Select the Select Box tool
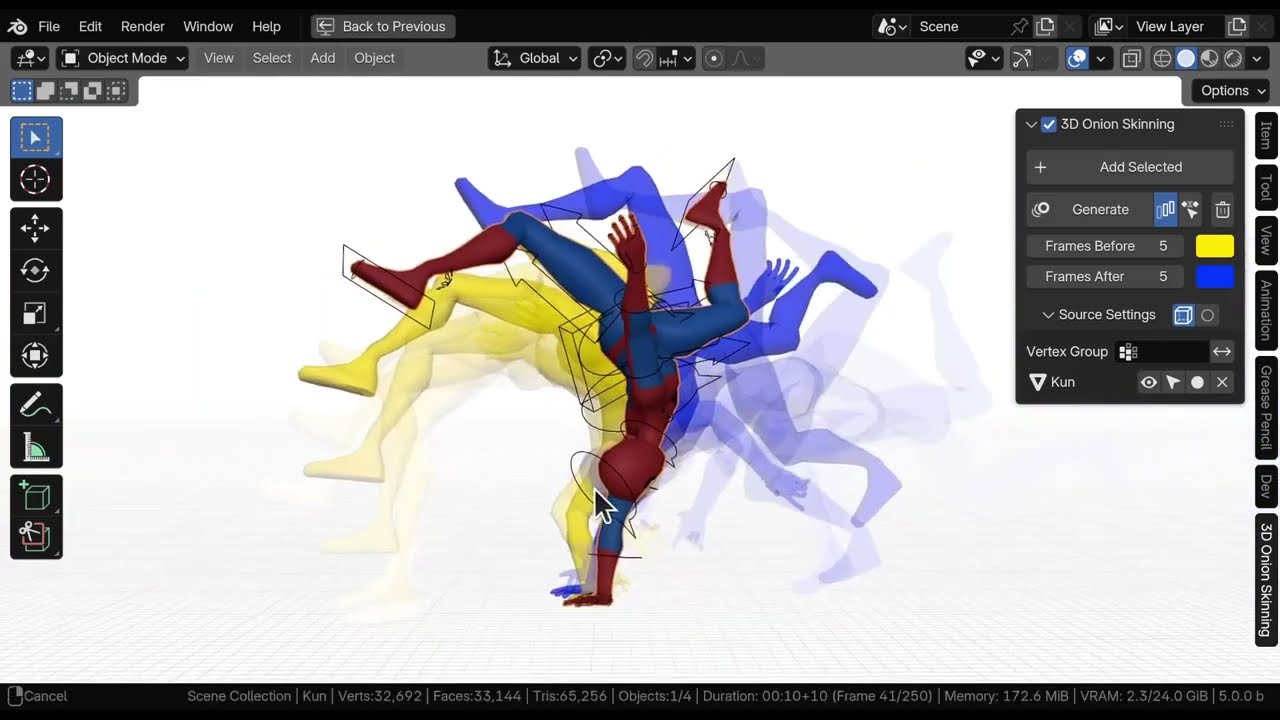This screenshot has height=720, width=1280. pos(36,138)
